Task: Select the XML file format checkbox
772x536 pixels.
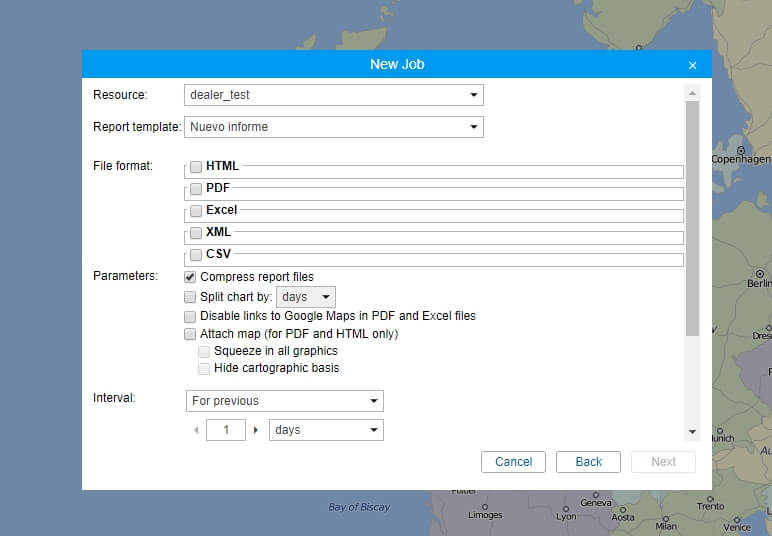Action: [x=196, y=233]
